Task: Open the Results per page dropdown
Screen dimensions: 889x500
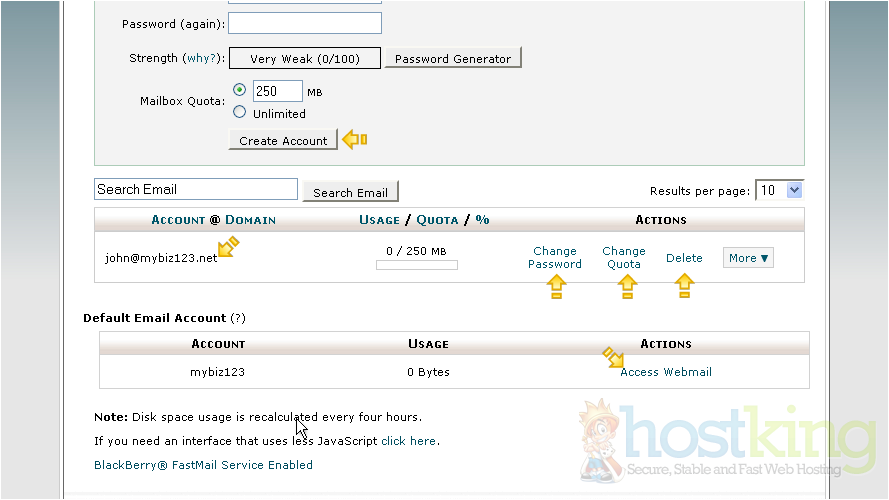Action: pyautogui.click(x=780, y=190)
